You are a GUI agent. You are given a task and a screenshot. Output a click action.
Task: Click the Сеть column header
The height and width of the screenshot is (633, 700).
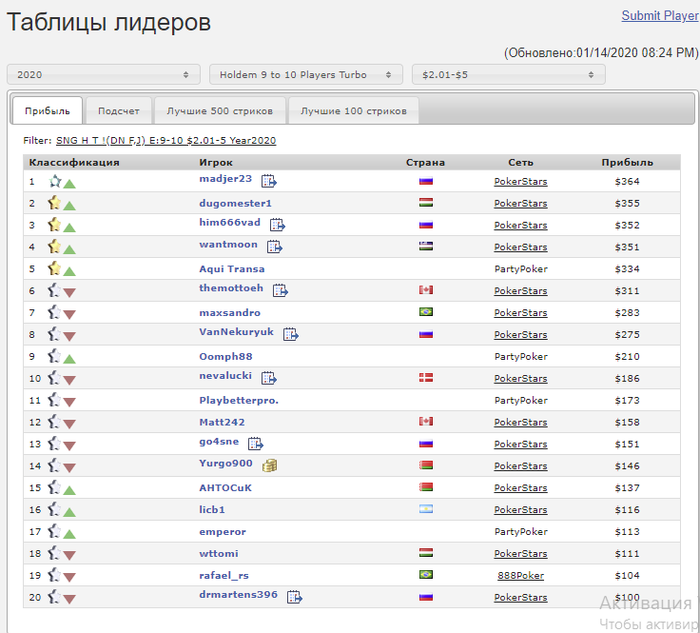coord(521,162)
